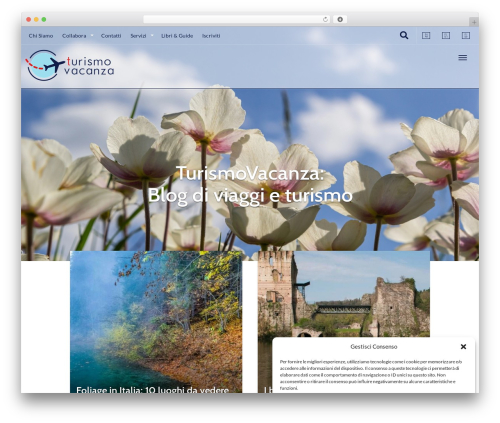Close the Gestisci Consenso cookie dialog

pyautogui.click(x=463, y=347)
